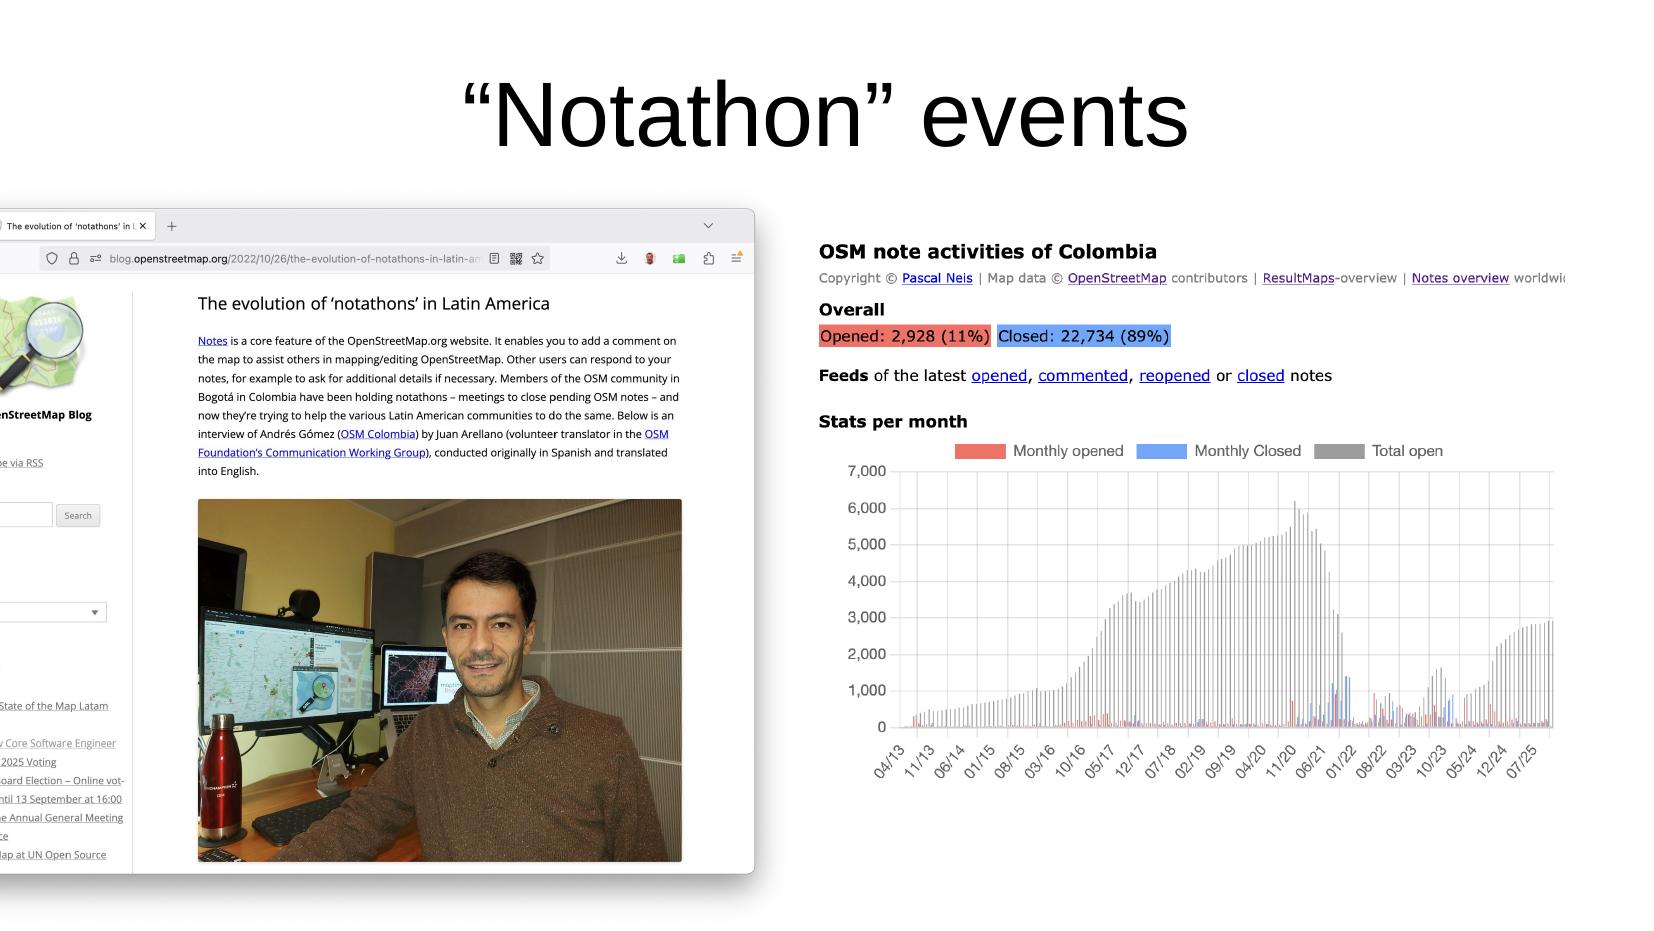Click the QR code icon

(x=516, y=258)
